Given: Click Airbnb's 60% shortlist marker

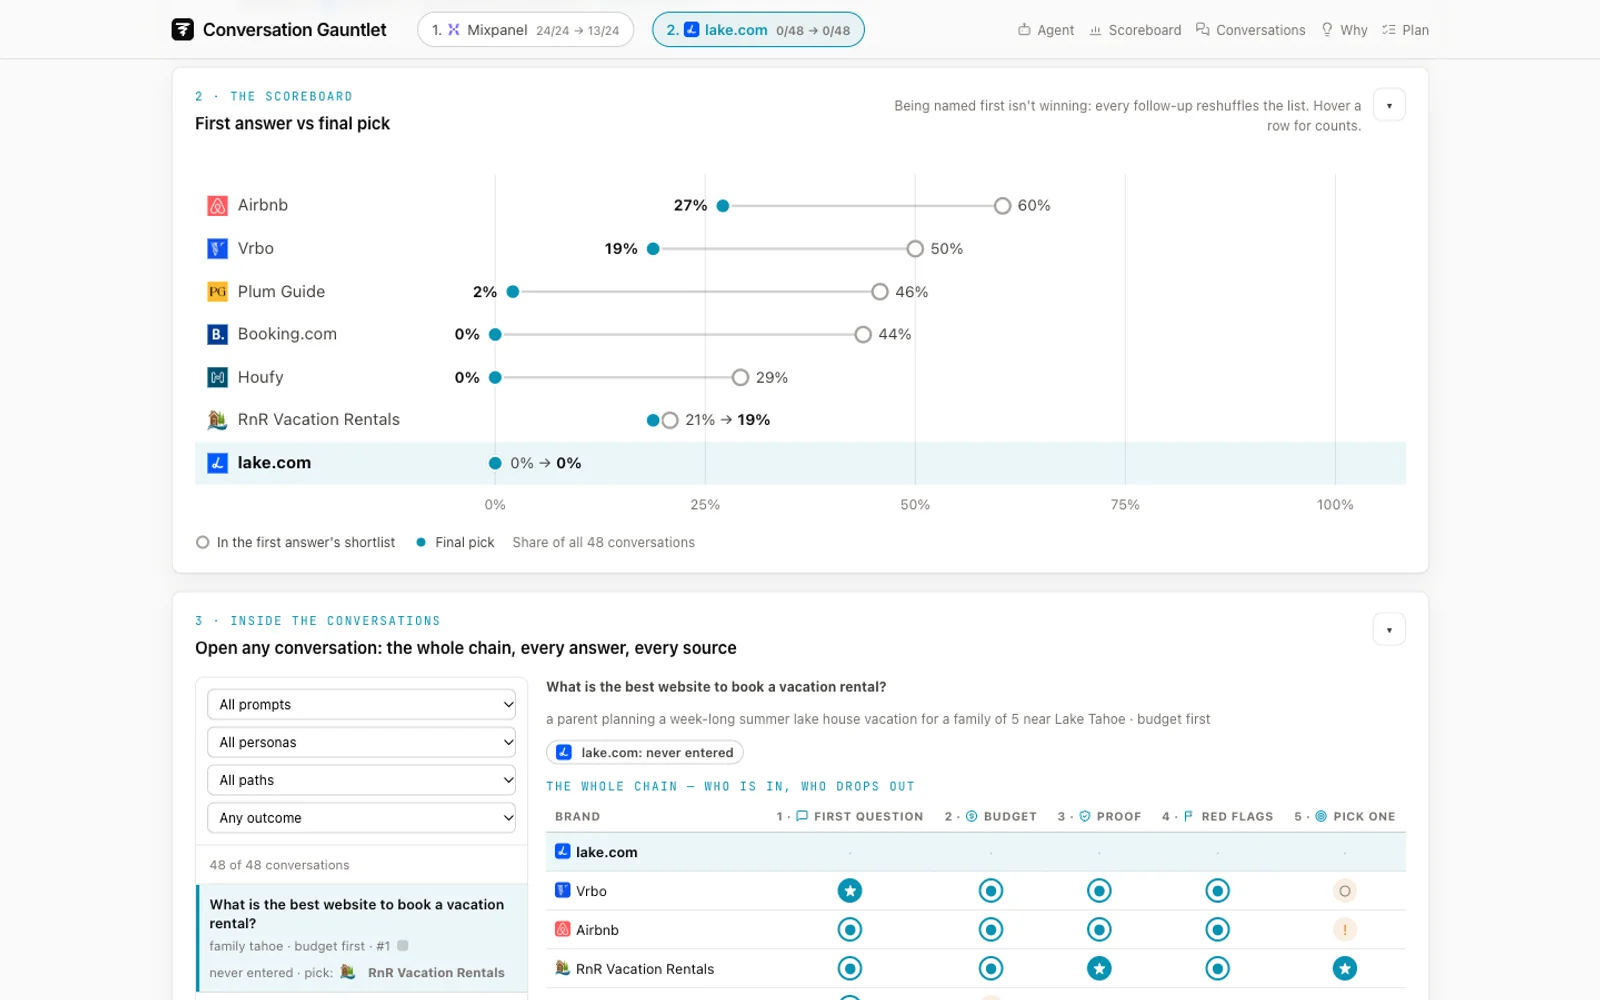Looking at the screenshot, I should [x=1002, y=206].
